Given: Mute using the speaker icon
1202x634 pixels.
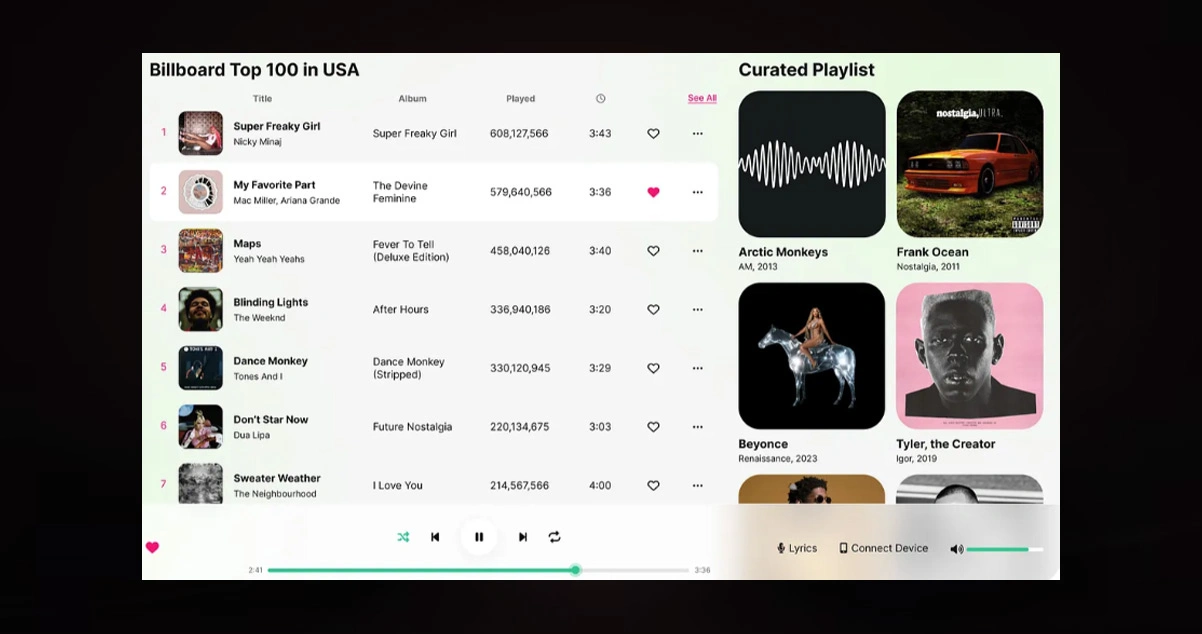Looking at the screenshot, I should (956, 549).
